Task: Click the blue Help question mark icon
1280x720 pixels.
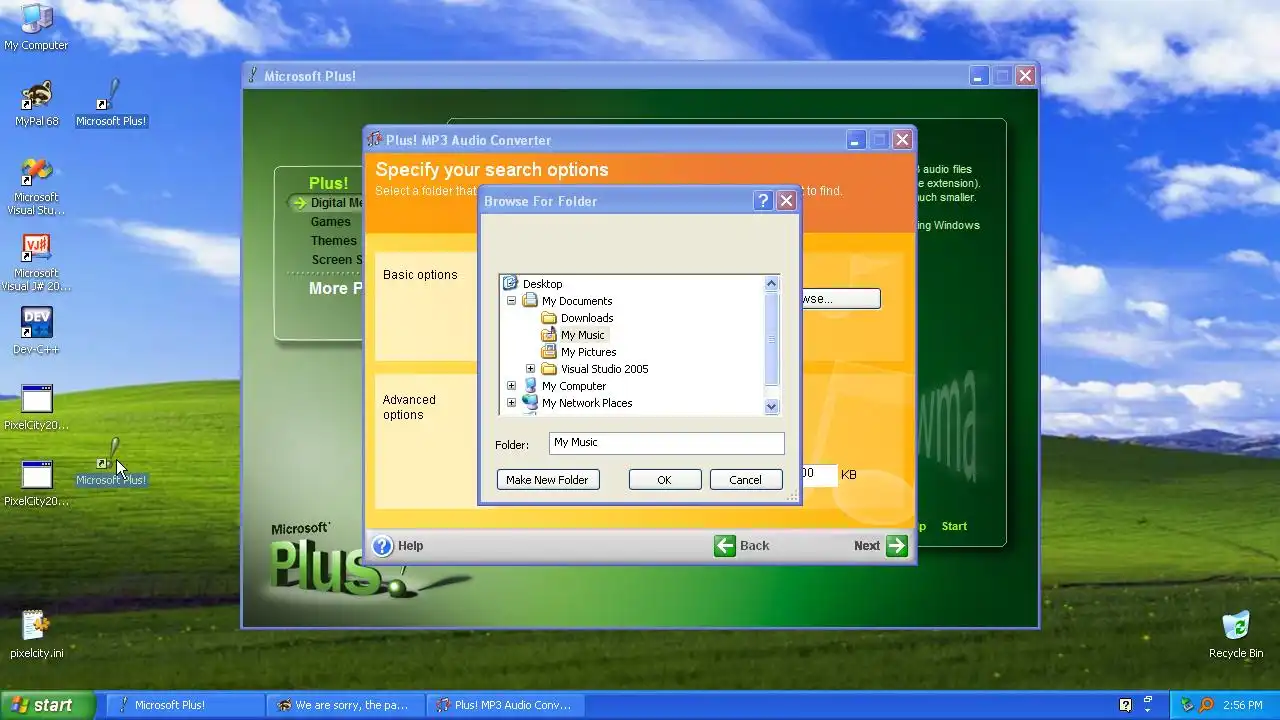Action: (x=383, y=546)
